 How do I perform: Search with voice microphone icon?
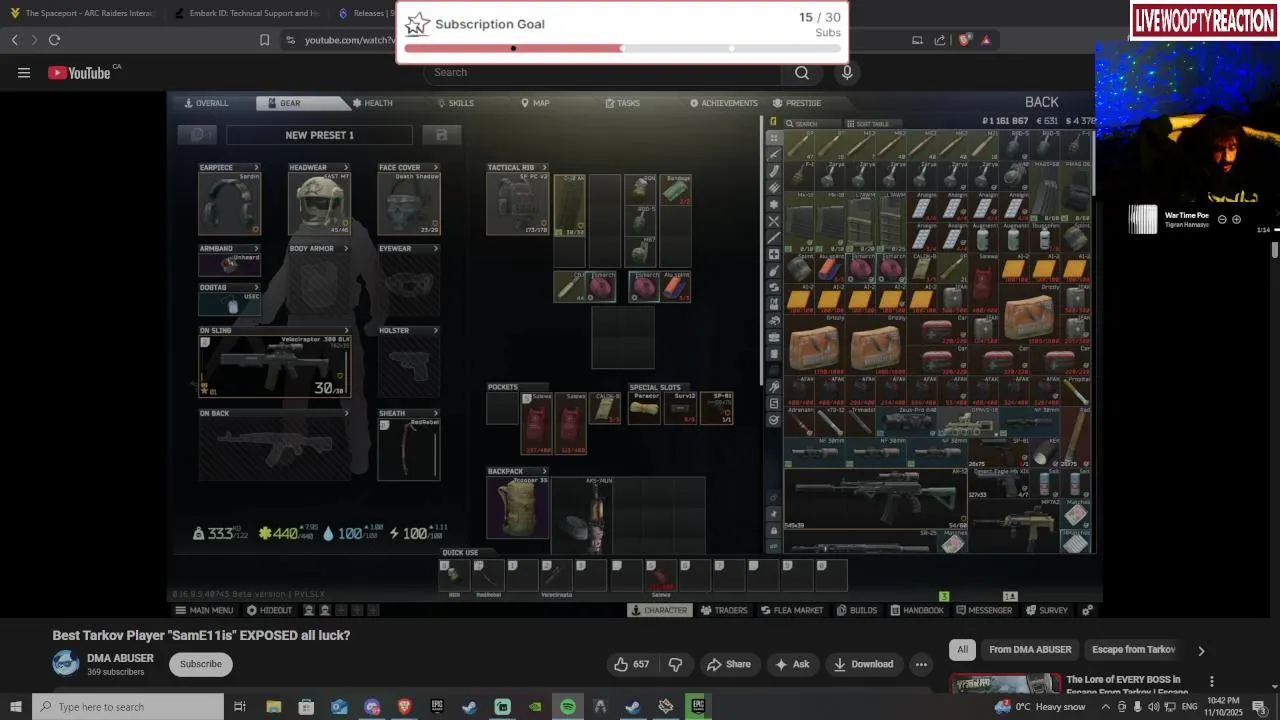847,72
